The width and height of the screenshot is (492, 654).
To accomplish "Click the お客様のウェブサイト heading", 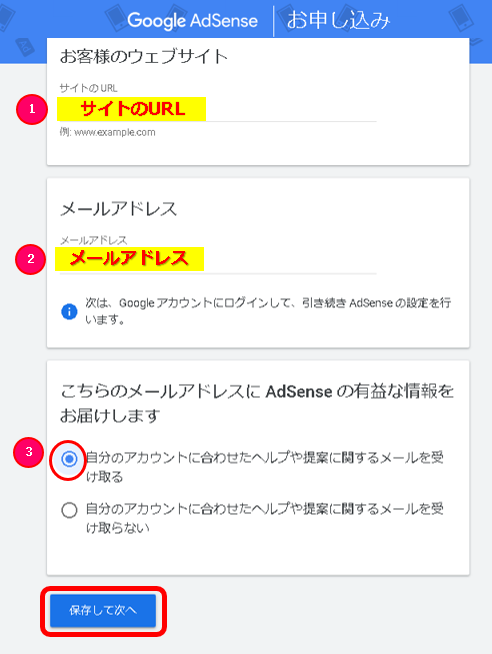I will click(x=144, y=56).
